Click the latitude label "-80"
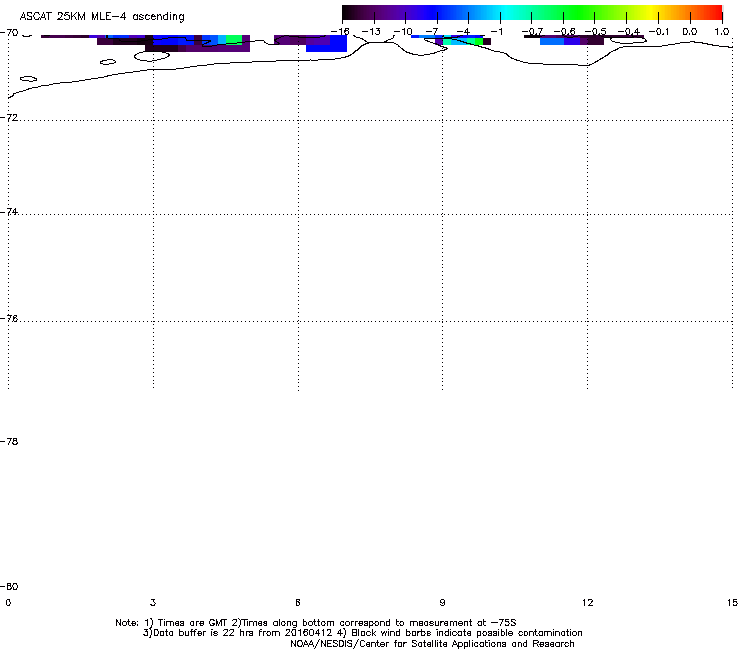 9,586
